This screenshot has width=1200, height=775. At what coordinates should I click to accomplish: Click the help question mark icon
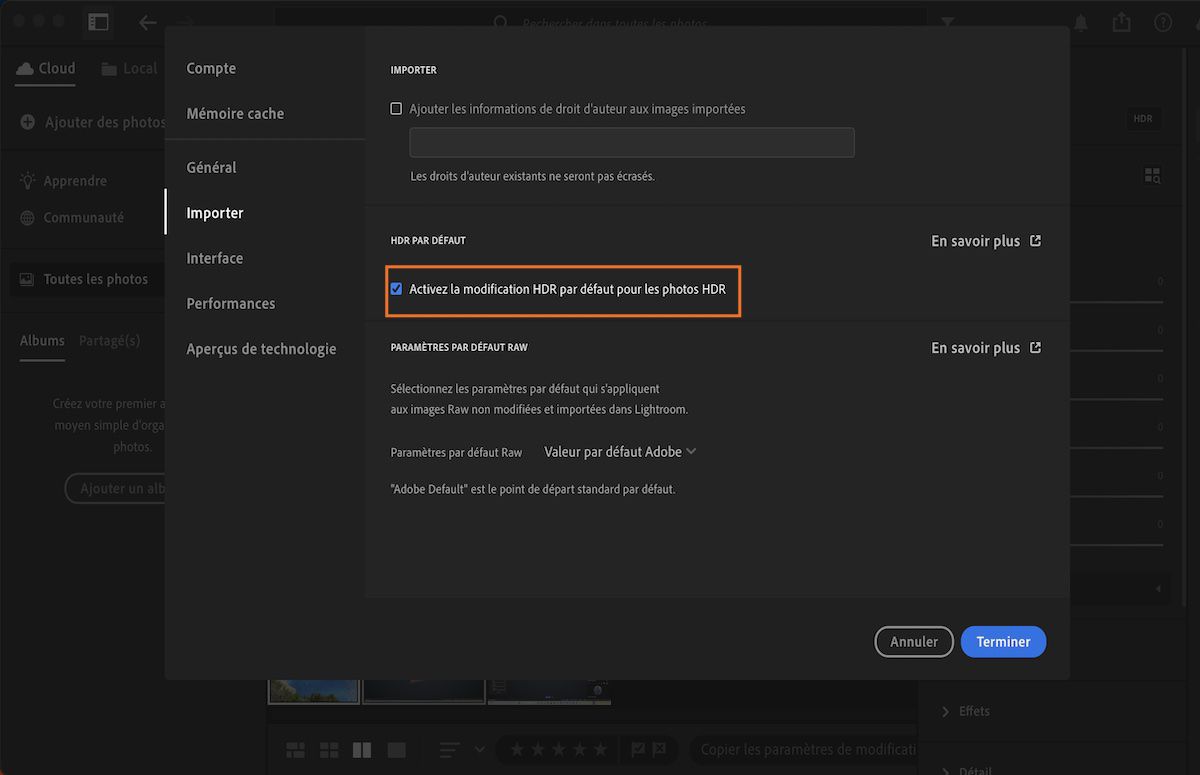point(1162,21)
